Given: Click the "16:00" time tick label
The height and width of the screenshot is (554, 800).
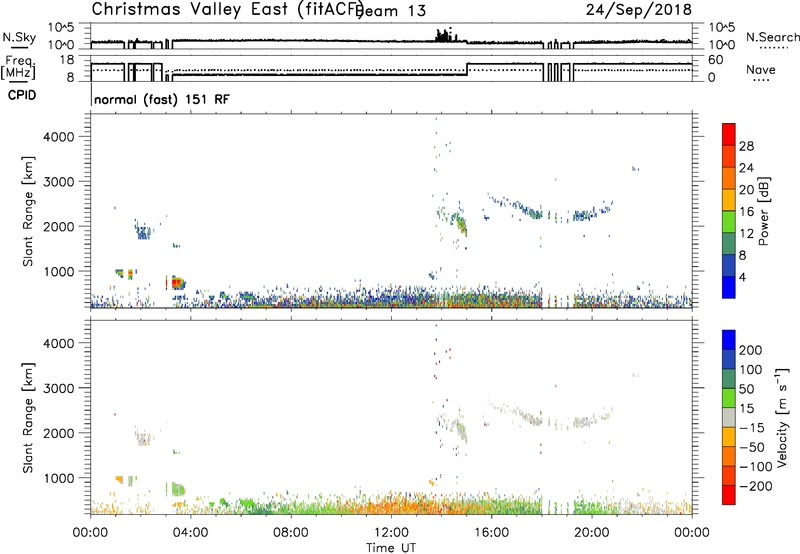Looking at the screenshot, I should click(x=491, y=533).
